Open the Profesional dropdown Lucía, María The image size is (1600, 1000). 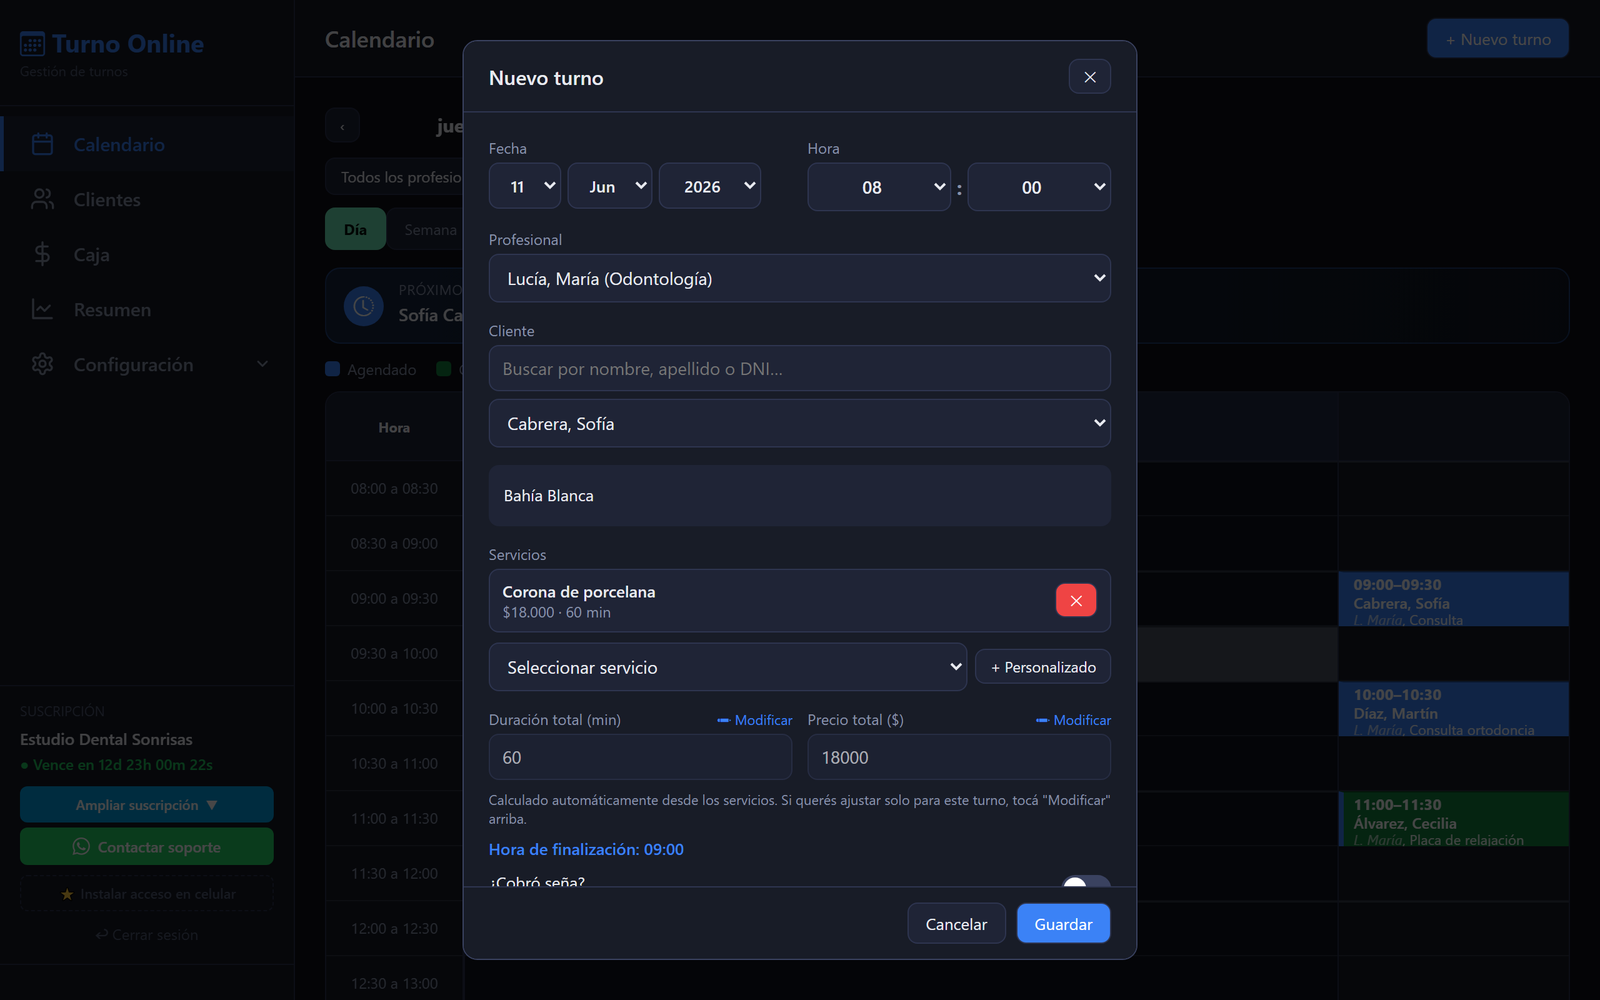click(800, 278)
